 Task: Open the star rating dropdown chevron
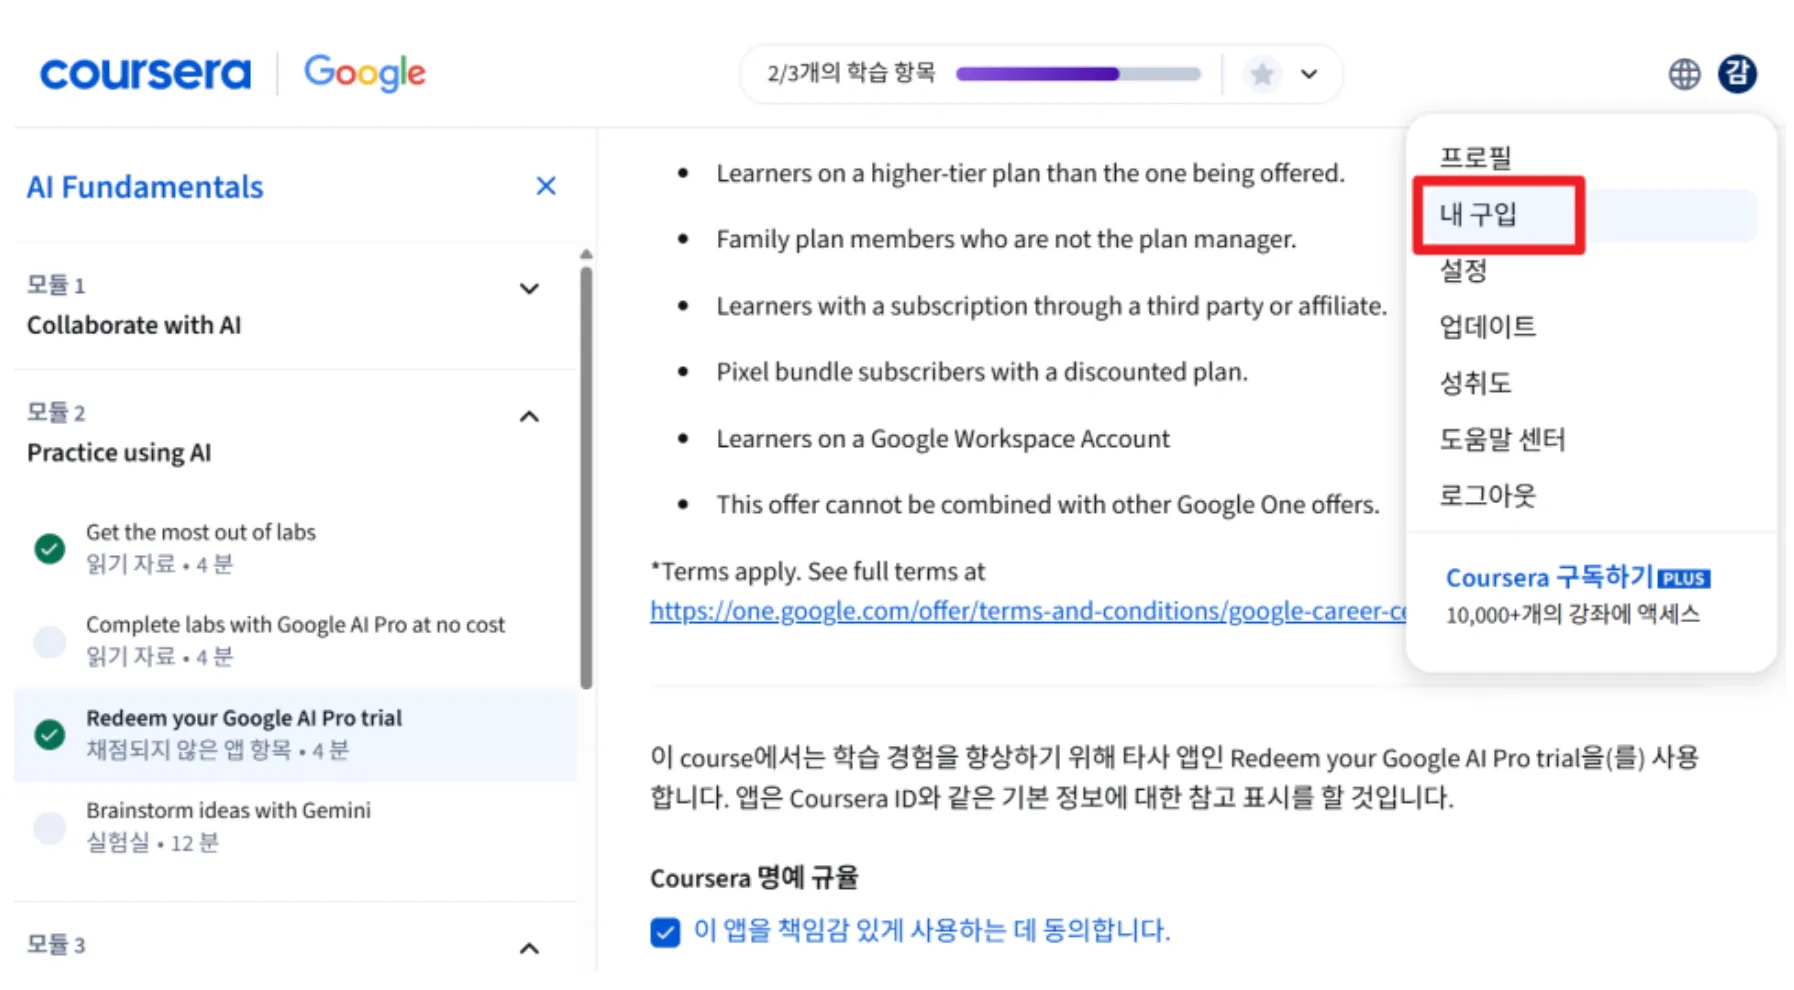coord(1308,73)
